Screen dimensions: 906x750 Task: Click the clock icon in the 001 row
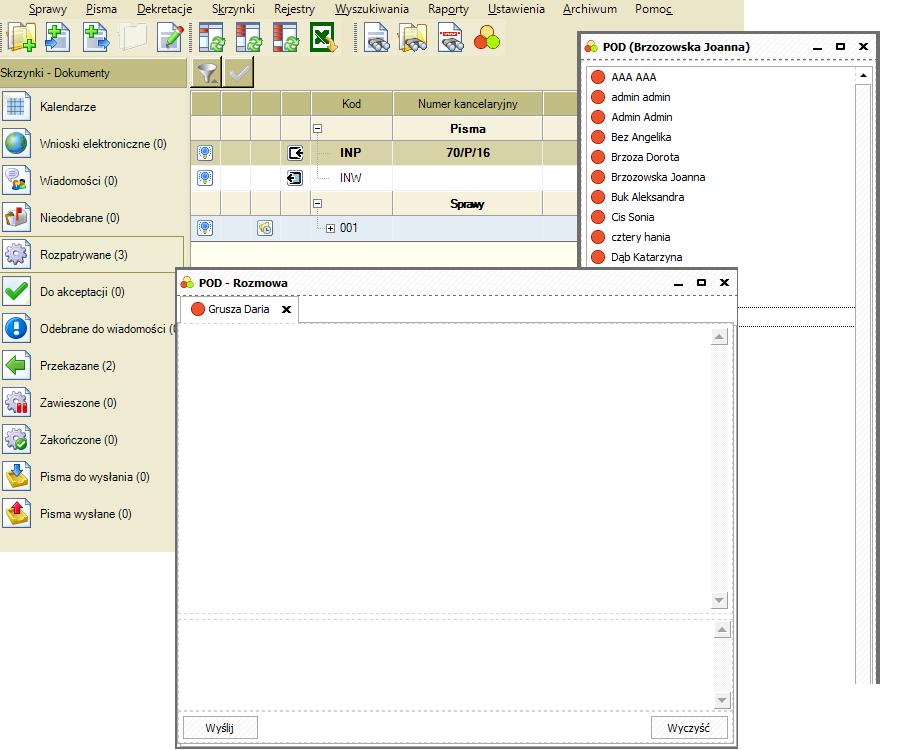point(265,228)
